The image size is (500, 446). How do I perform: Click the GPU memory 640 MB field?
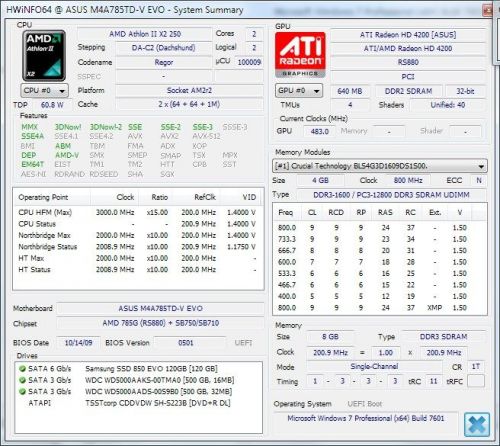point(350,91)
